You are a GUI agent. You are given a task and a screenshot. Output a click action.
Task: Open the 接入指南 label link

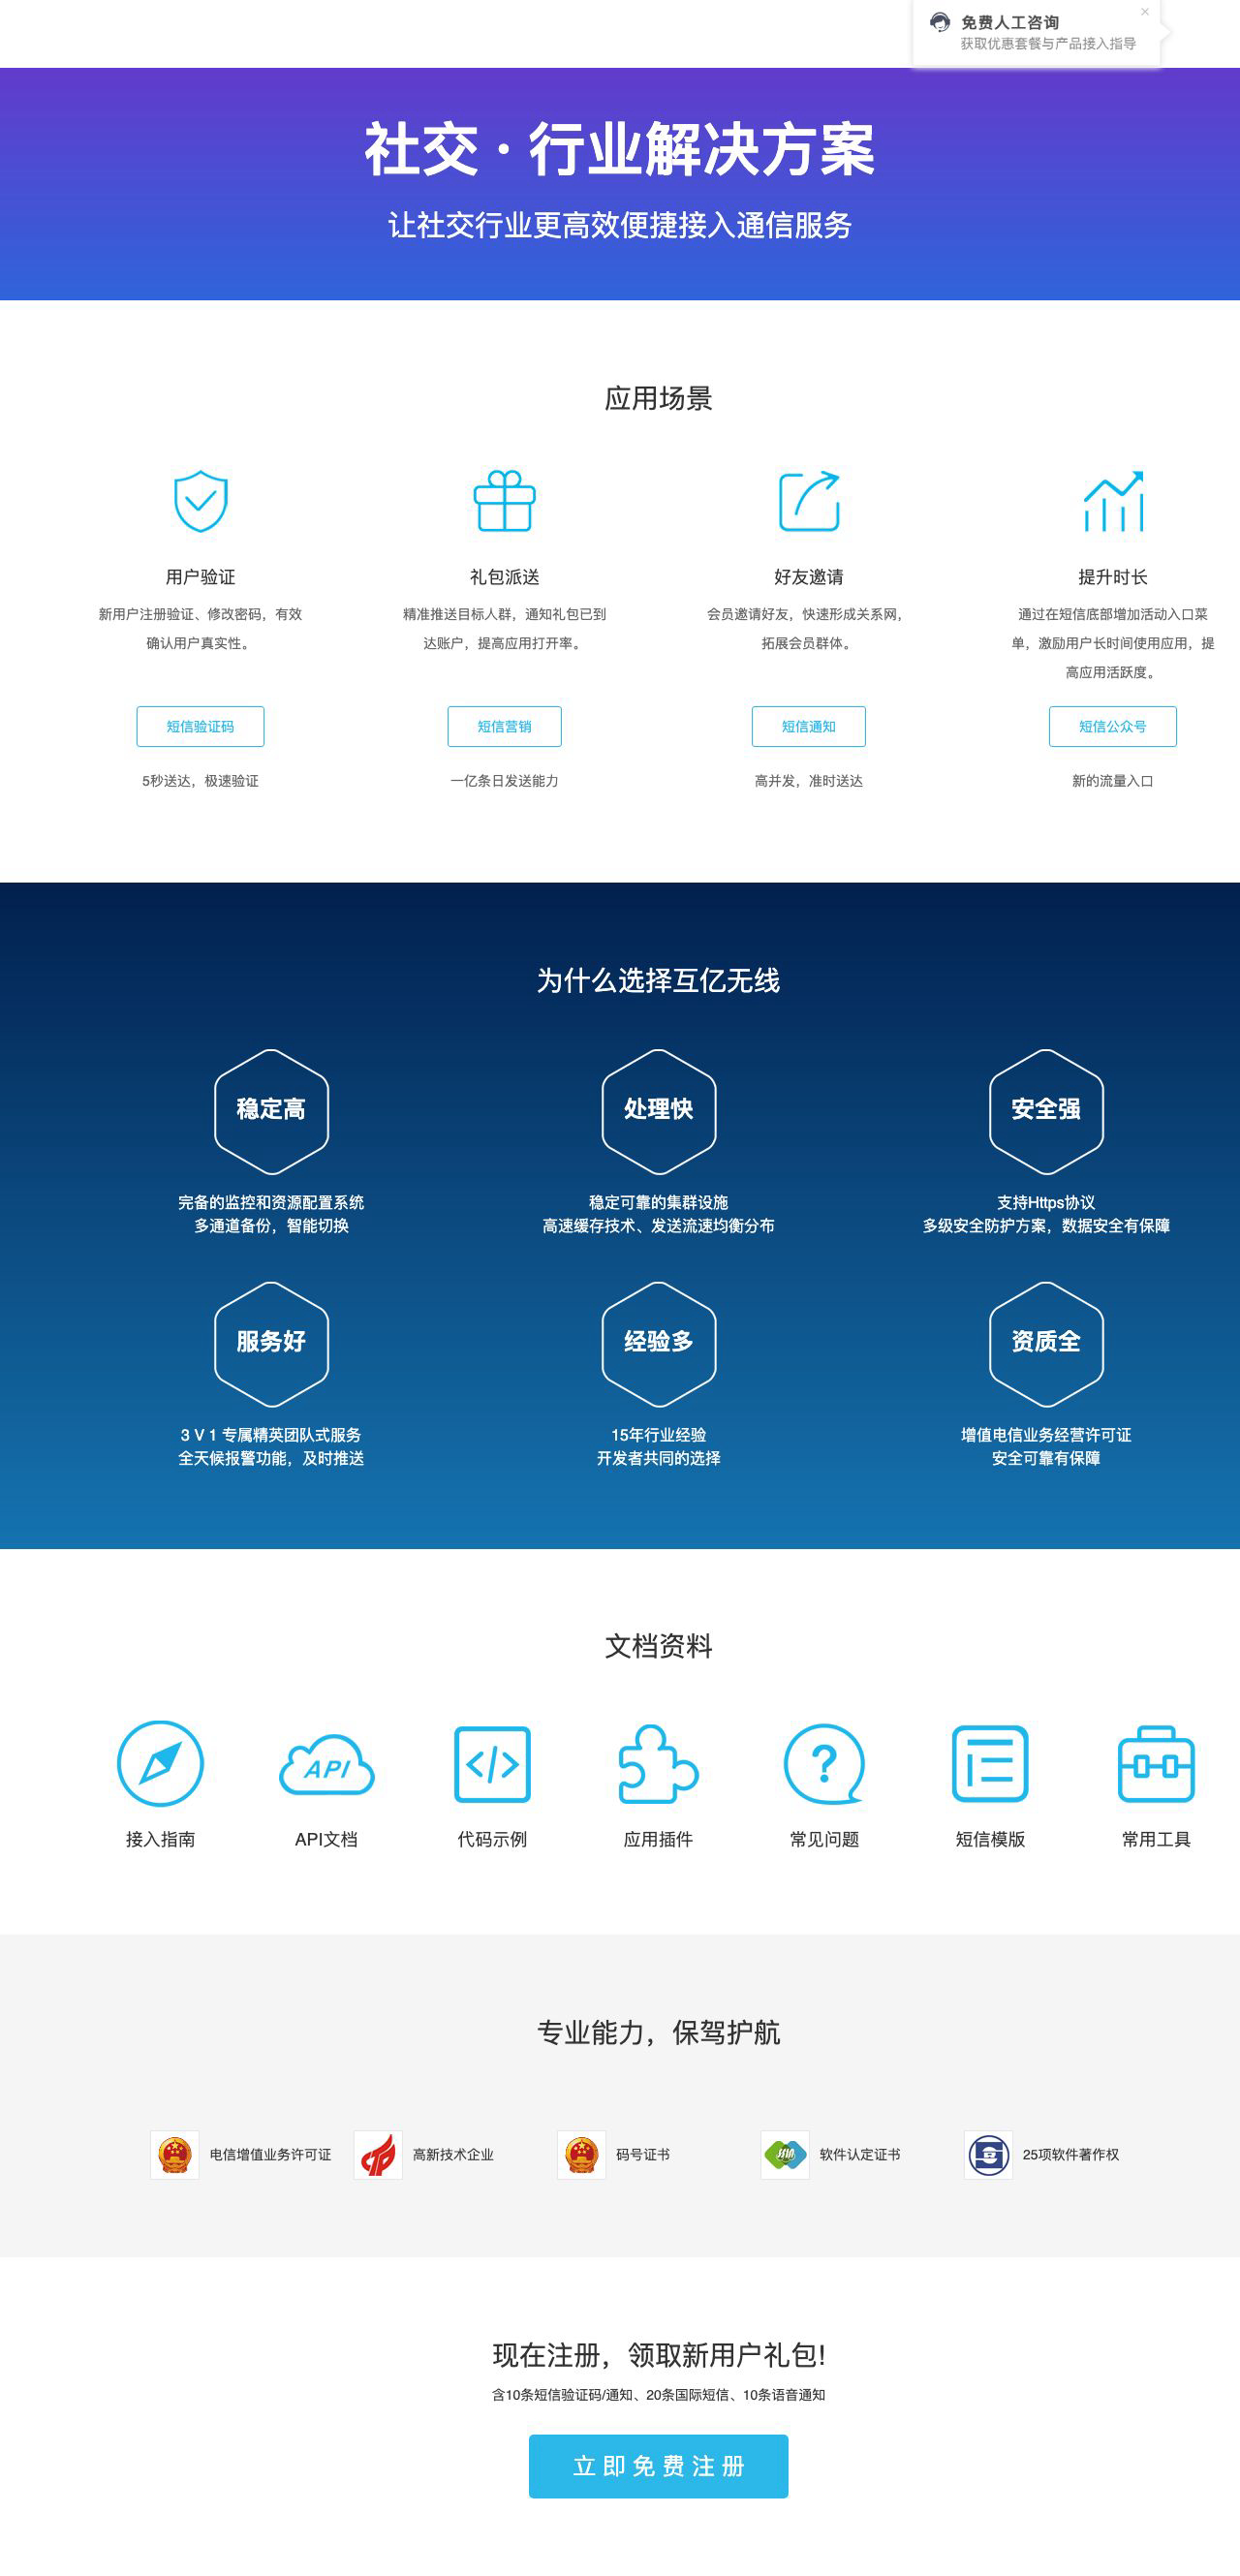160,1839
